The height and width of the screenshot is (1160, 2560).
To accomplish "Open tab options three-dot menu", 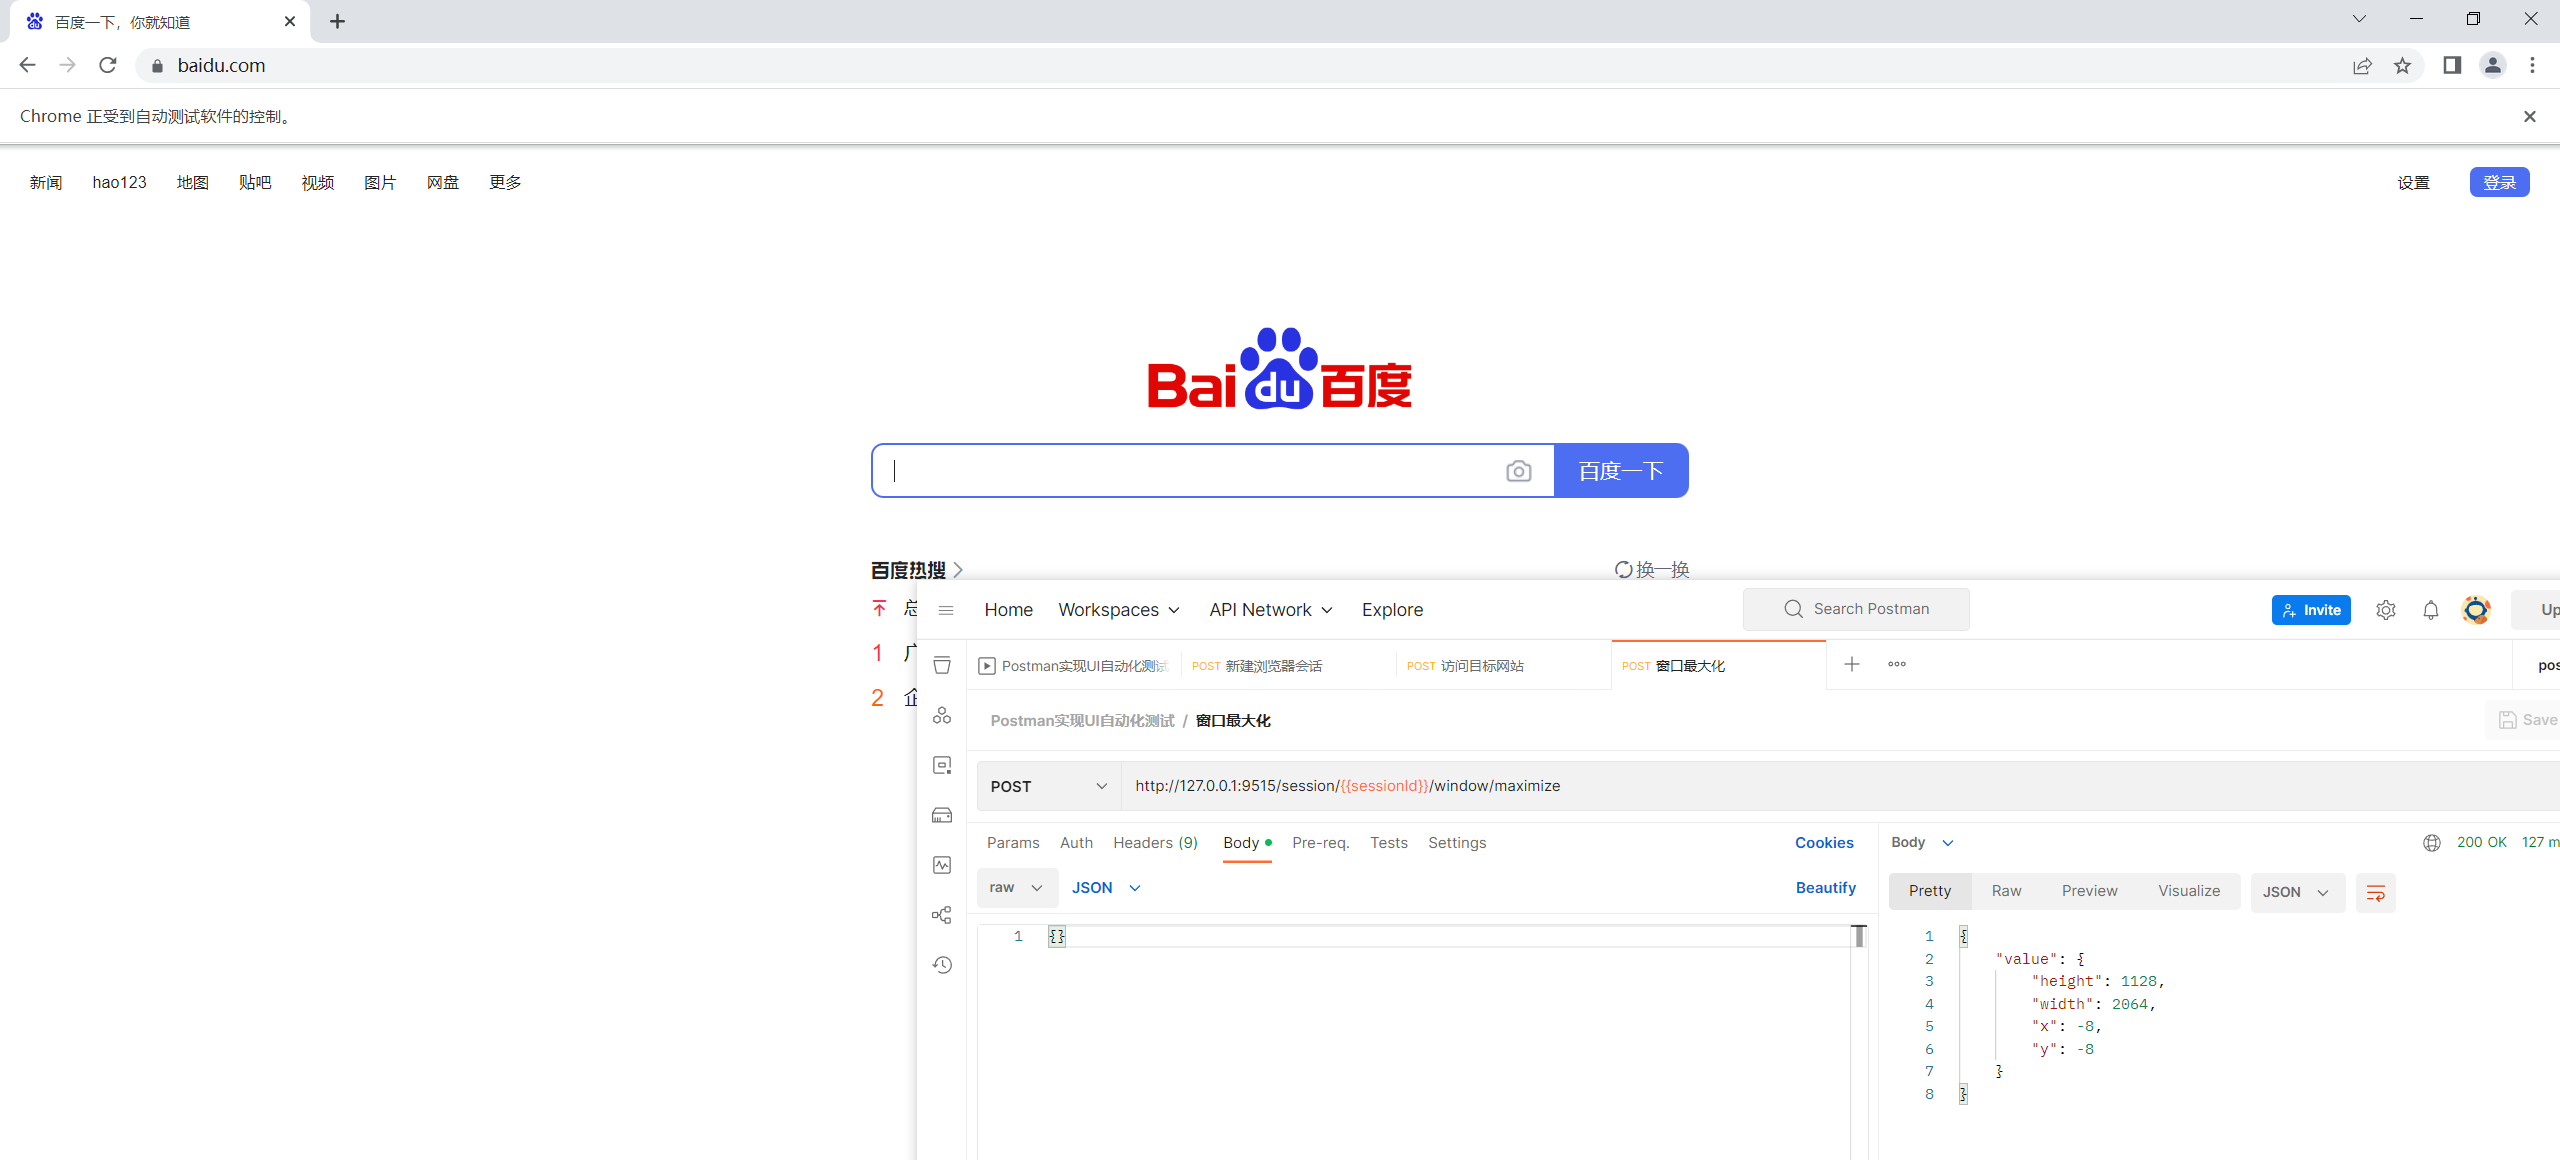I will pyautogui.click(x=1897, y=664).
